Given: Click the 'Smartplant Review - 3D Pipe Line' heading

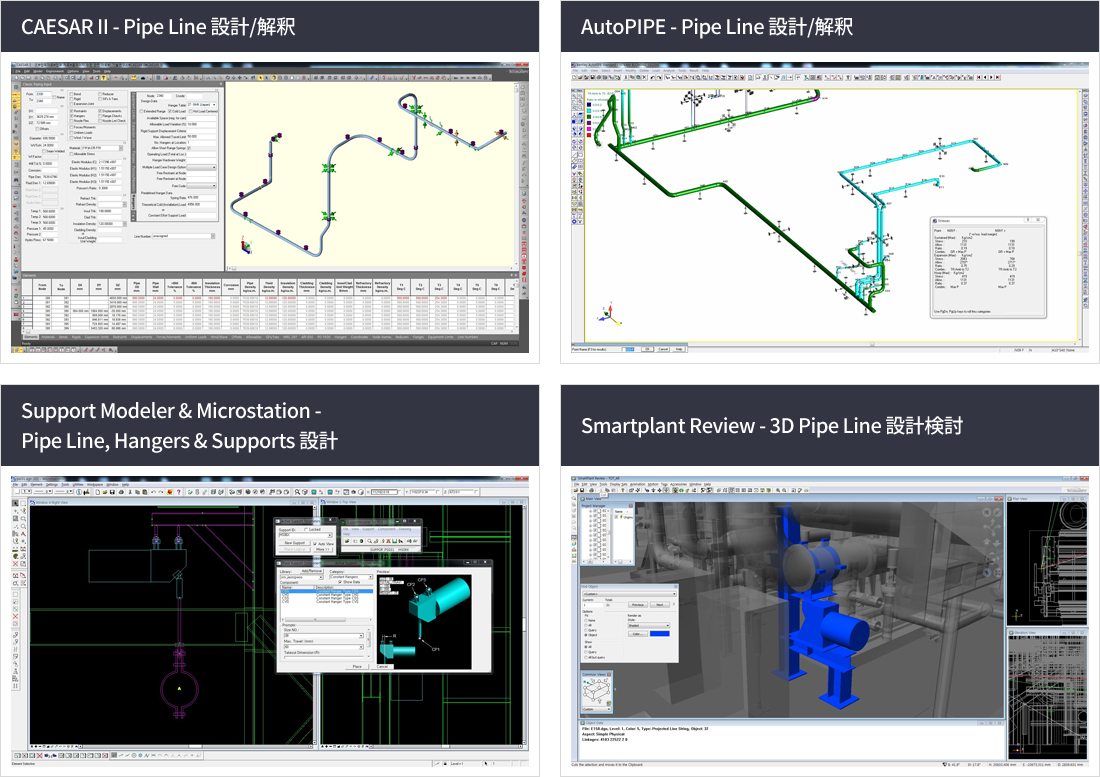Looking at the screenshot, I should 772,426.
